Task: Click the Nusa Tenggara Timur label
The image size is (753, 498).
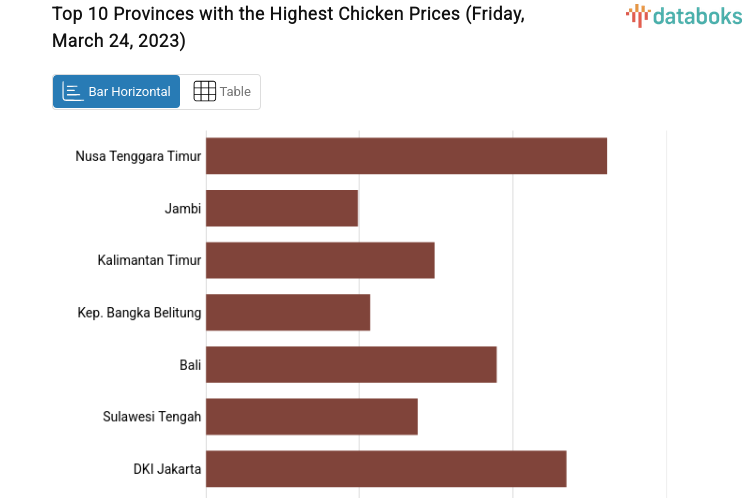Action: click(138, 156)
